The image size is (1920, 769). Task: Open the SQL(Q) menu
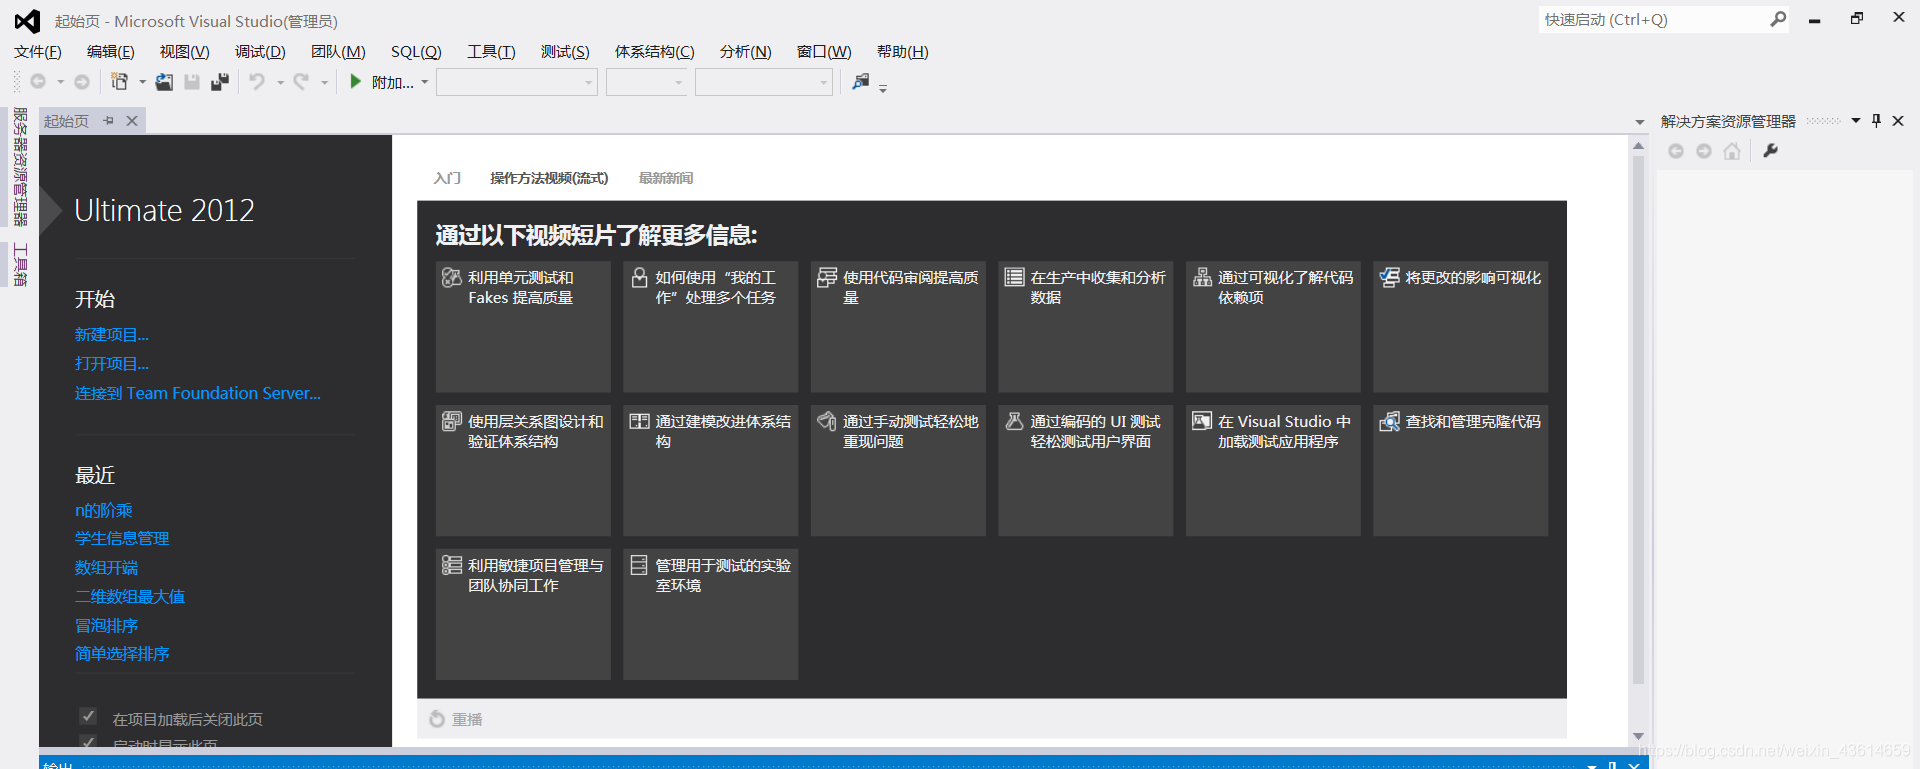point(416,52)
